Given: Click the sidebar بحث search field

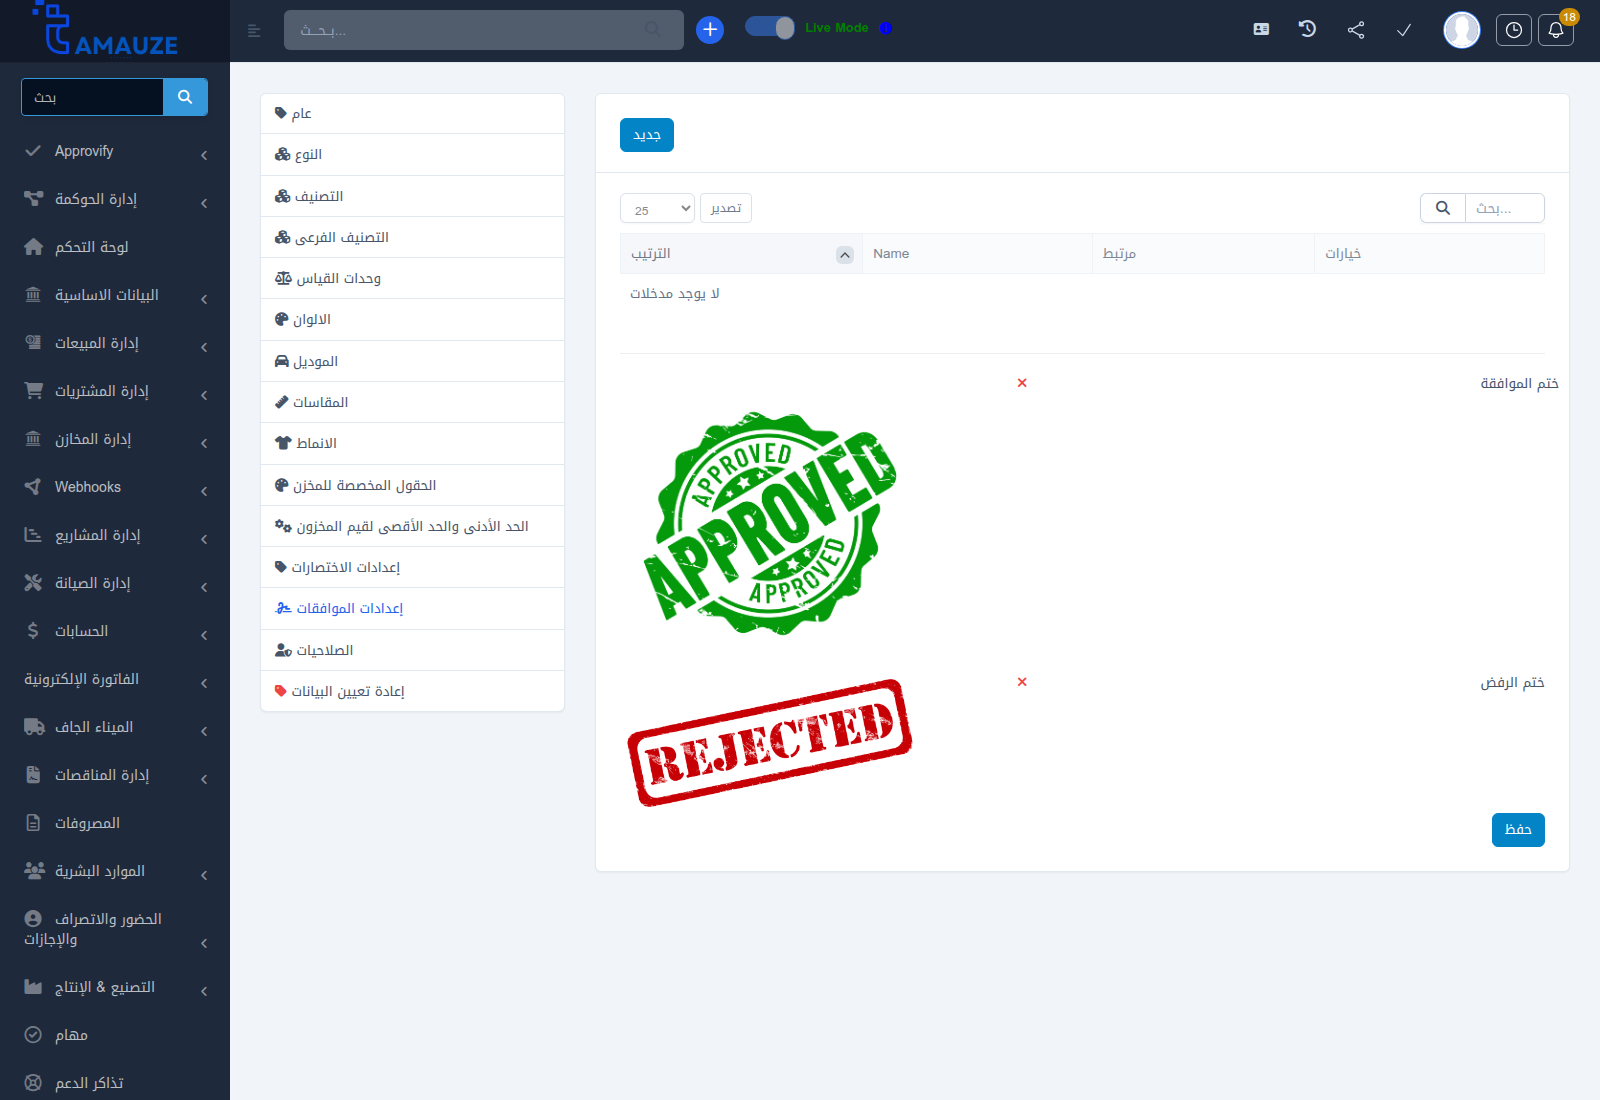Looking at the screenshot, I should 92,97.
